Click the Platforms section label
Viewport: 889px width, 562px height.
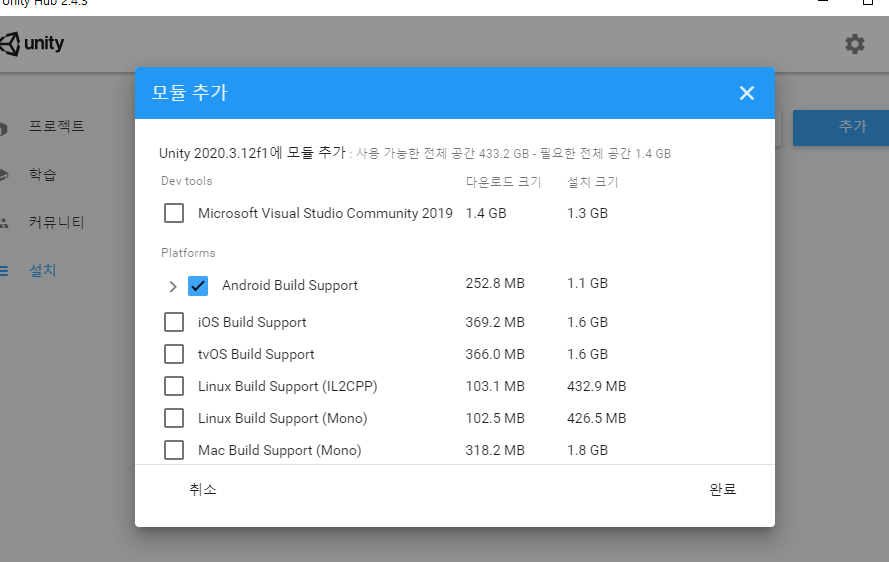(188, 253)
